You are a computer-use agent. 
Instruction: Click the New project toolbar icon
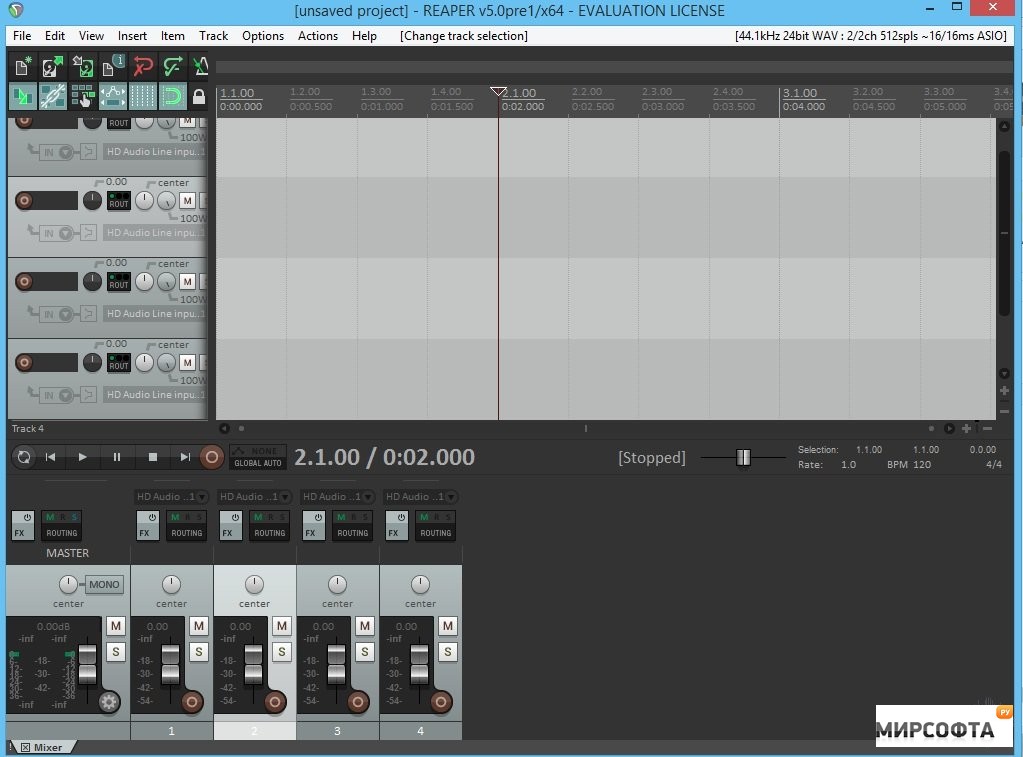pyautogui.click(x=23, y=66)
